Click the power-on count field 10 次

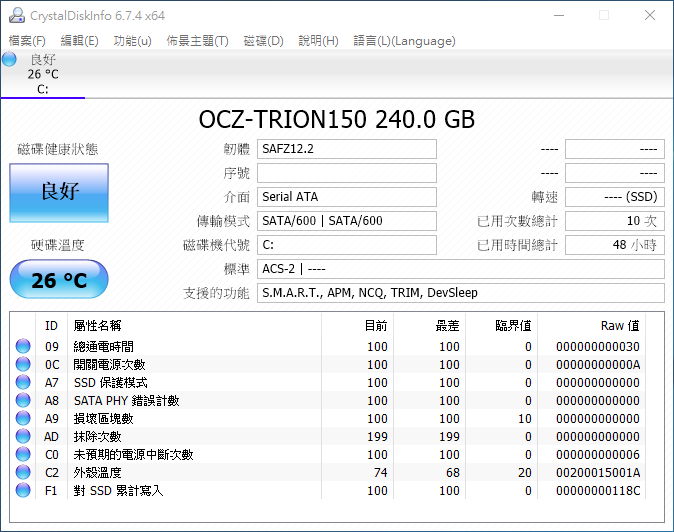point(615,221)
